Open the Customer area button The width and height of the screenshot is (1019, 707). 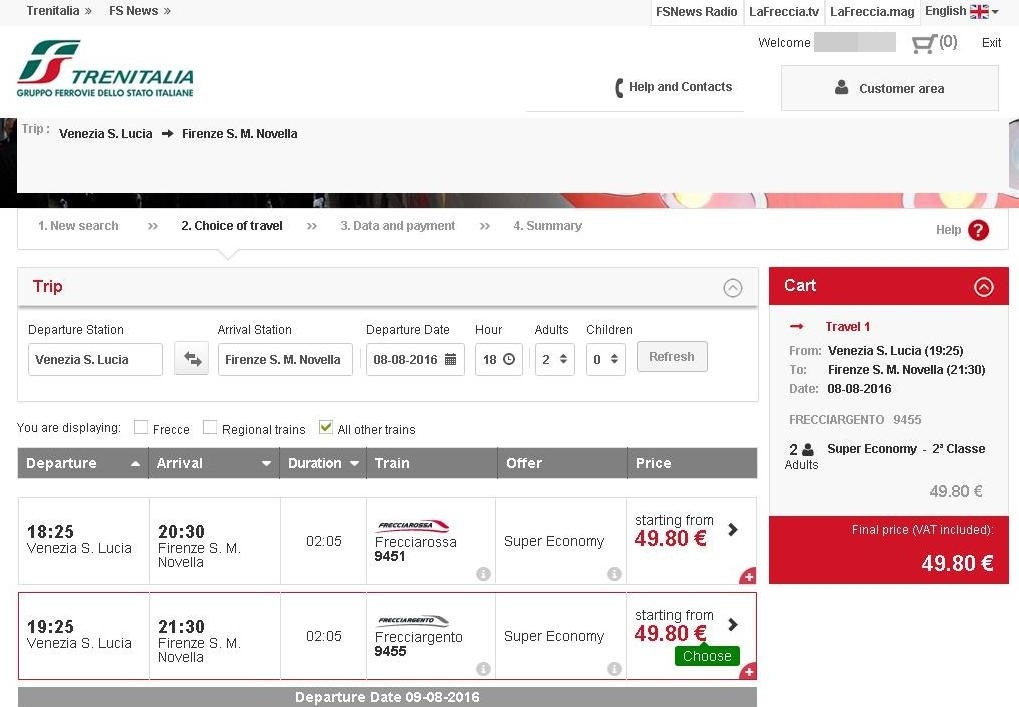tap(890, 88)
